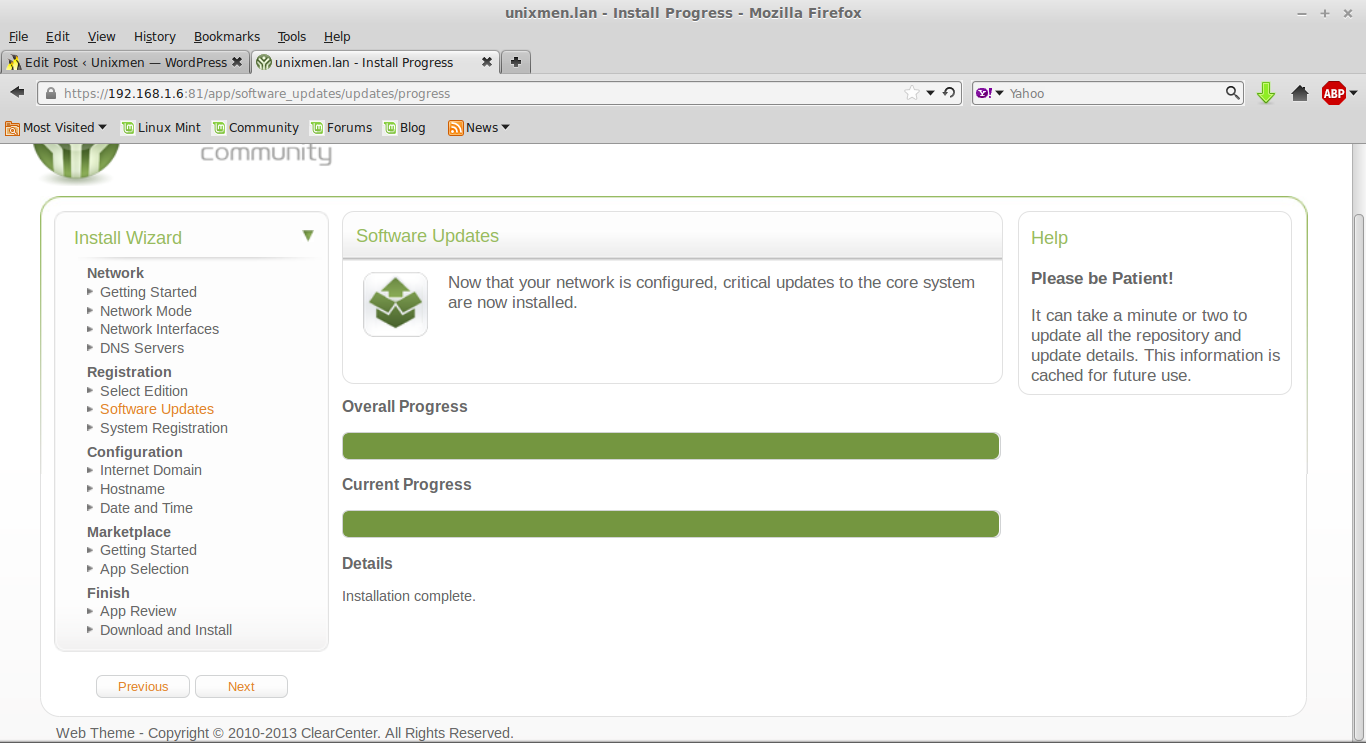Screen dimensions: 1366x743
Task: Open the Edit menu
Action: 58,37
